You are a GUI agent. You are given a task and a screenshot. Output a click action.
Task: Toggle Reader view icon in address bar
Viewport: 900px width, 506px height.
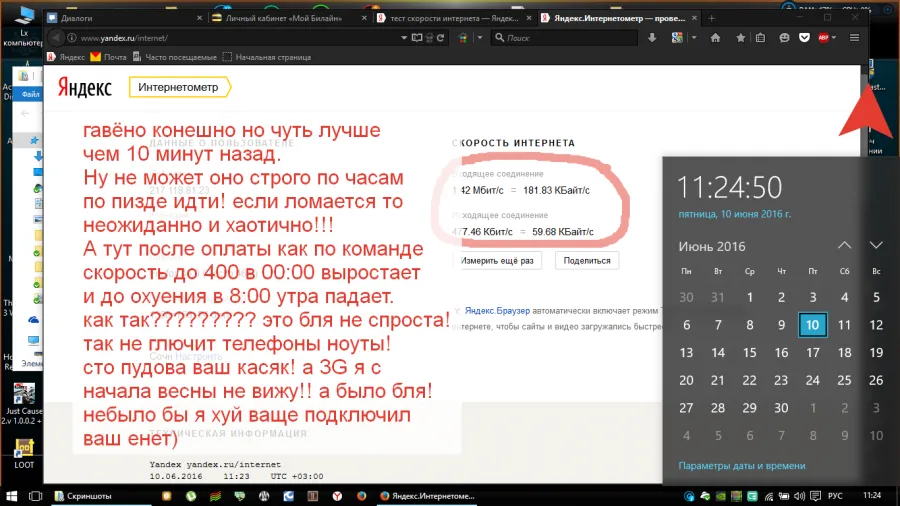point(417,38)
